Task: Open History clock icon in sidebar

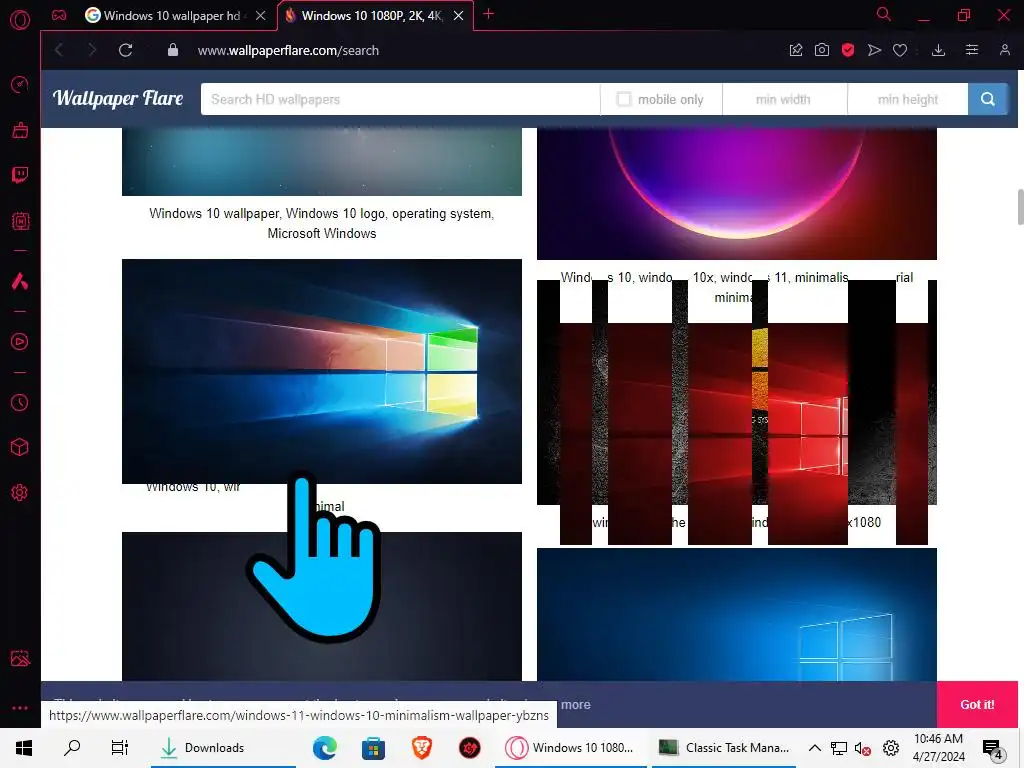Action: point(20,402)
